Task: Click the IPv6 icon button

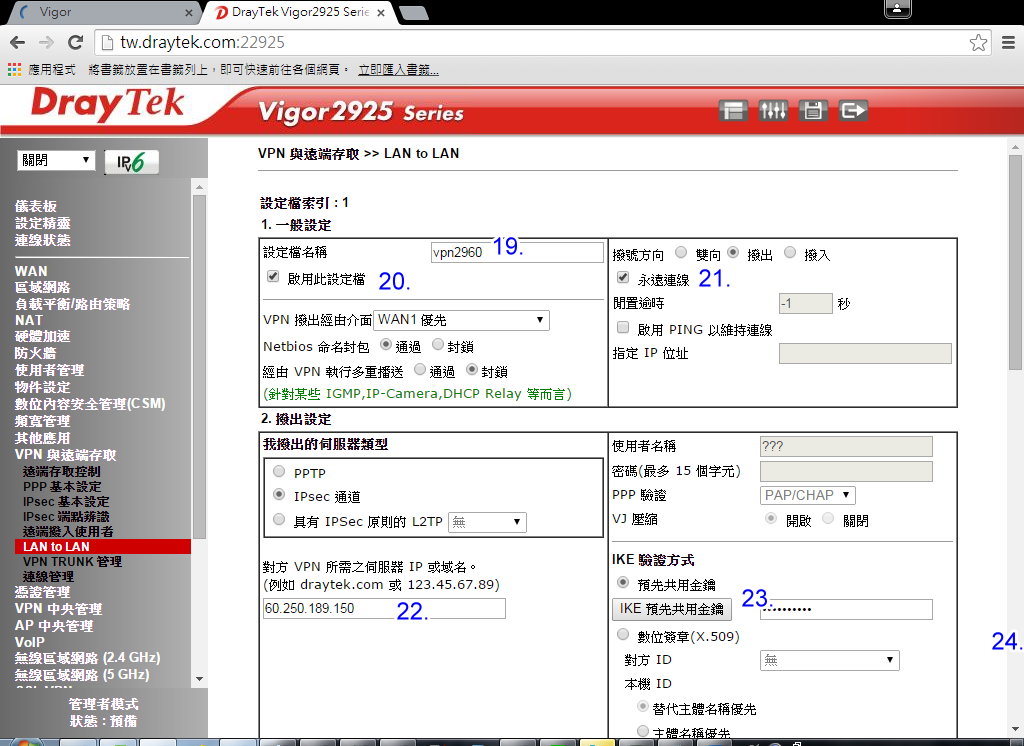Action: point(131,162)
